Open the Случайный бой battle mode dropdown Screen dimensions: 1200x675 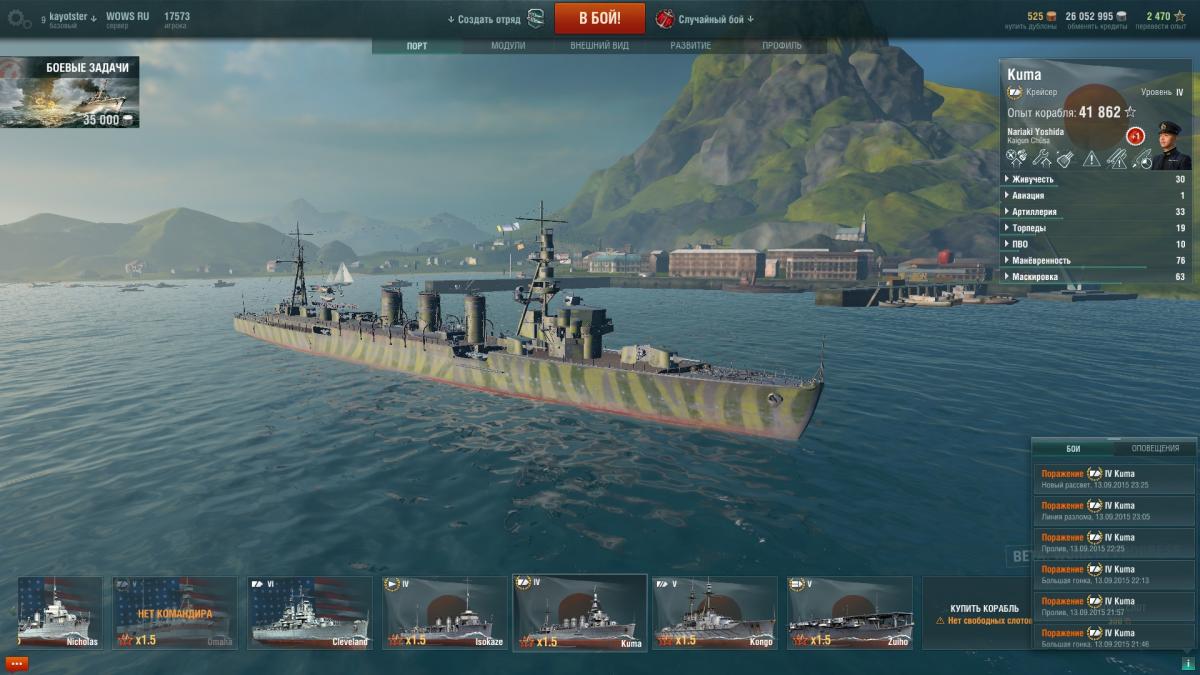point(716,19)
